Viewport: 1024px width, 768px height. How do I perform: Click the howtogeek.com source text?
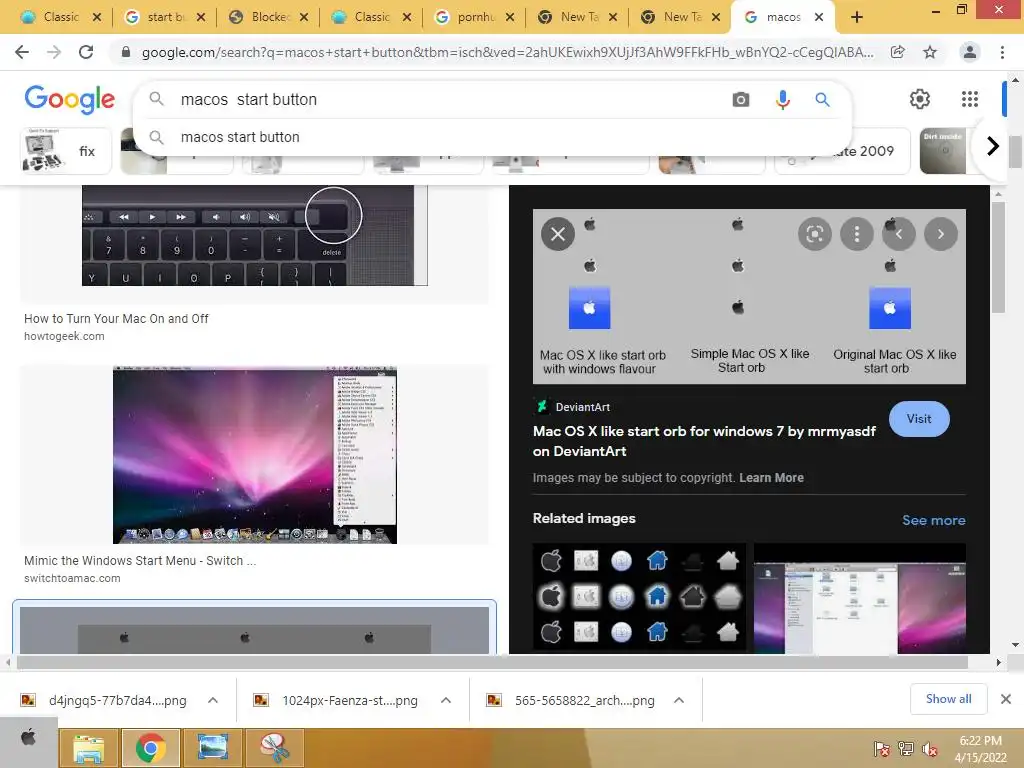[64, 336]
